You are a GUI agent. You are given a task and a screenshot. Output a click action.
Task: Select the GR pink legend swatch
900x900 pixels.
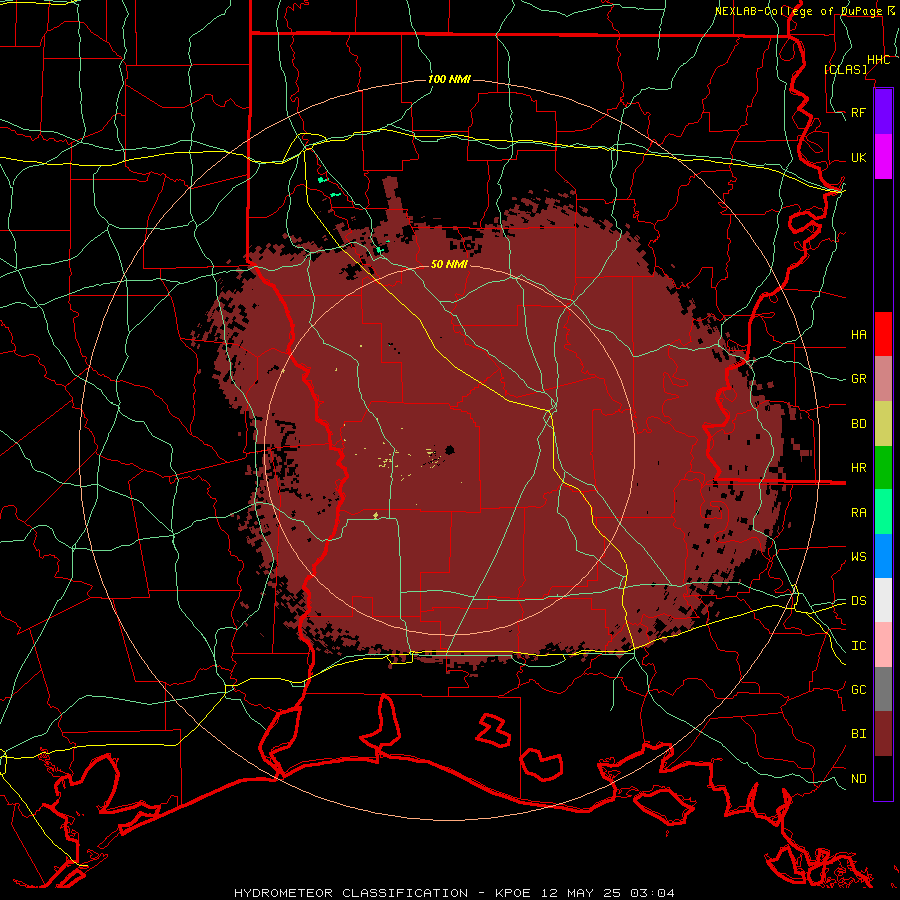(883, 379)
